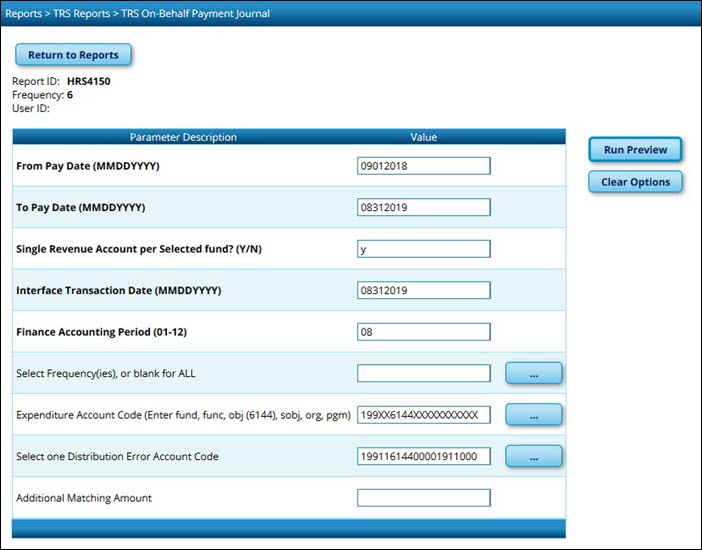
Task: Click the Additional Matching Amount field
Action: pos(423,497)
